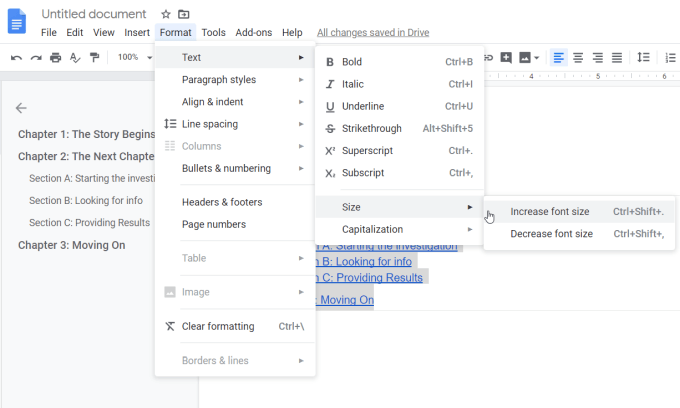Screen dimensions: 680x408
Task: Star the Untitled document
Action: 166,14
